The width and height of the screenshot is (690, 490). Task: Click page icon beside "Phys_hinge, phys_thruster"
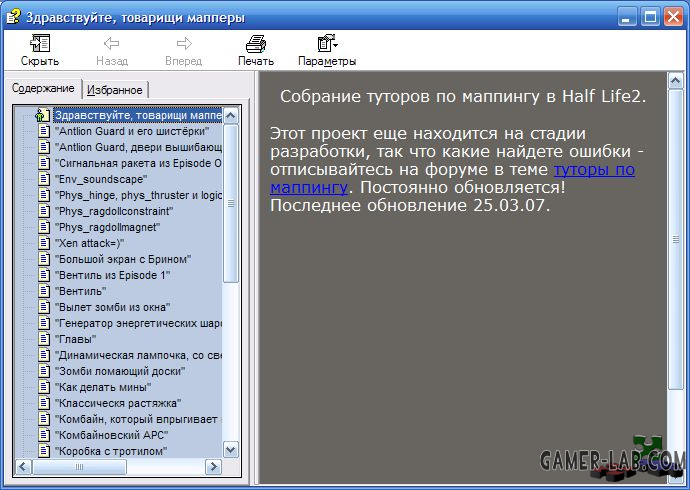point(44,194)
